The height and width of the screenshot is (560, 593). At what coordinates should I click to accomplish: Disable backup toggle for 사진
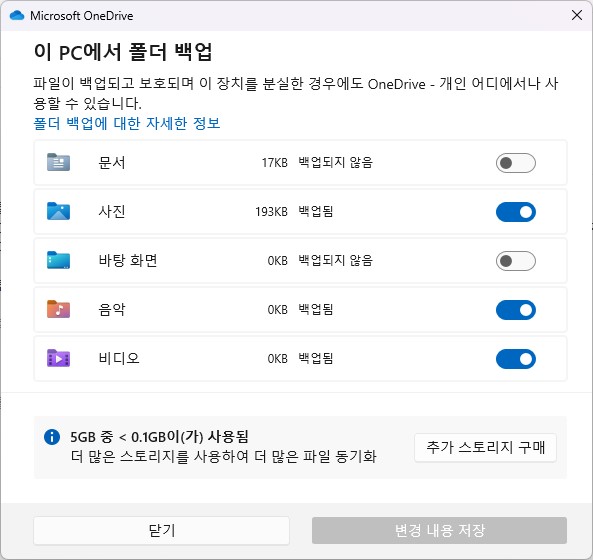pos(515,212)
